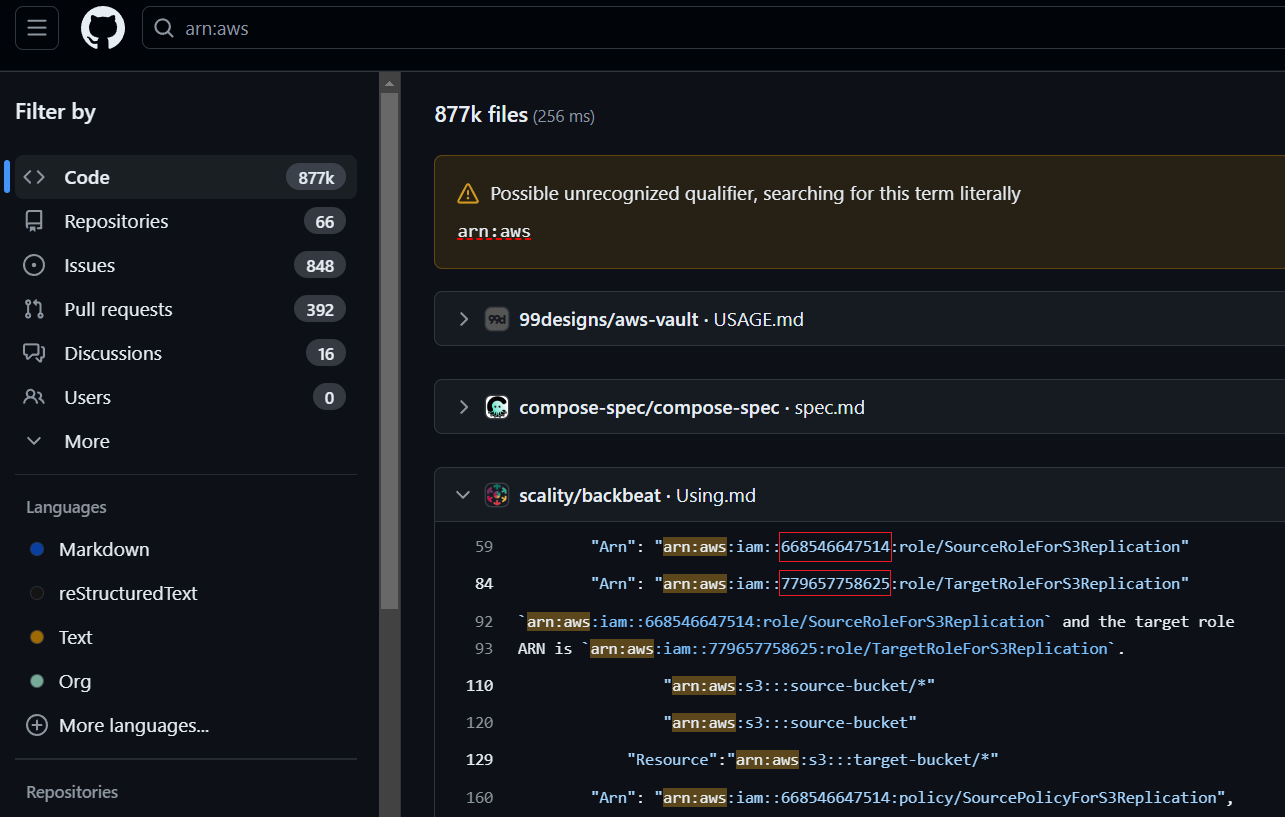Click the warning triangle icon
1285x817 pixels.
[x=468, y=194]
